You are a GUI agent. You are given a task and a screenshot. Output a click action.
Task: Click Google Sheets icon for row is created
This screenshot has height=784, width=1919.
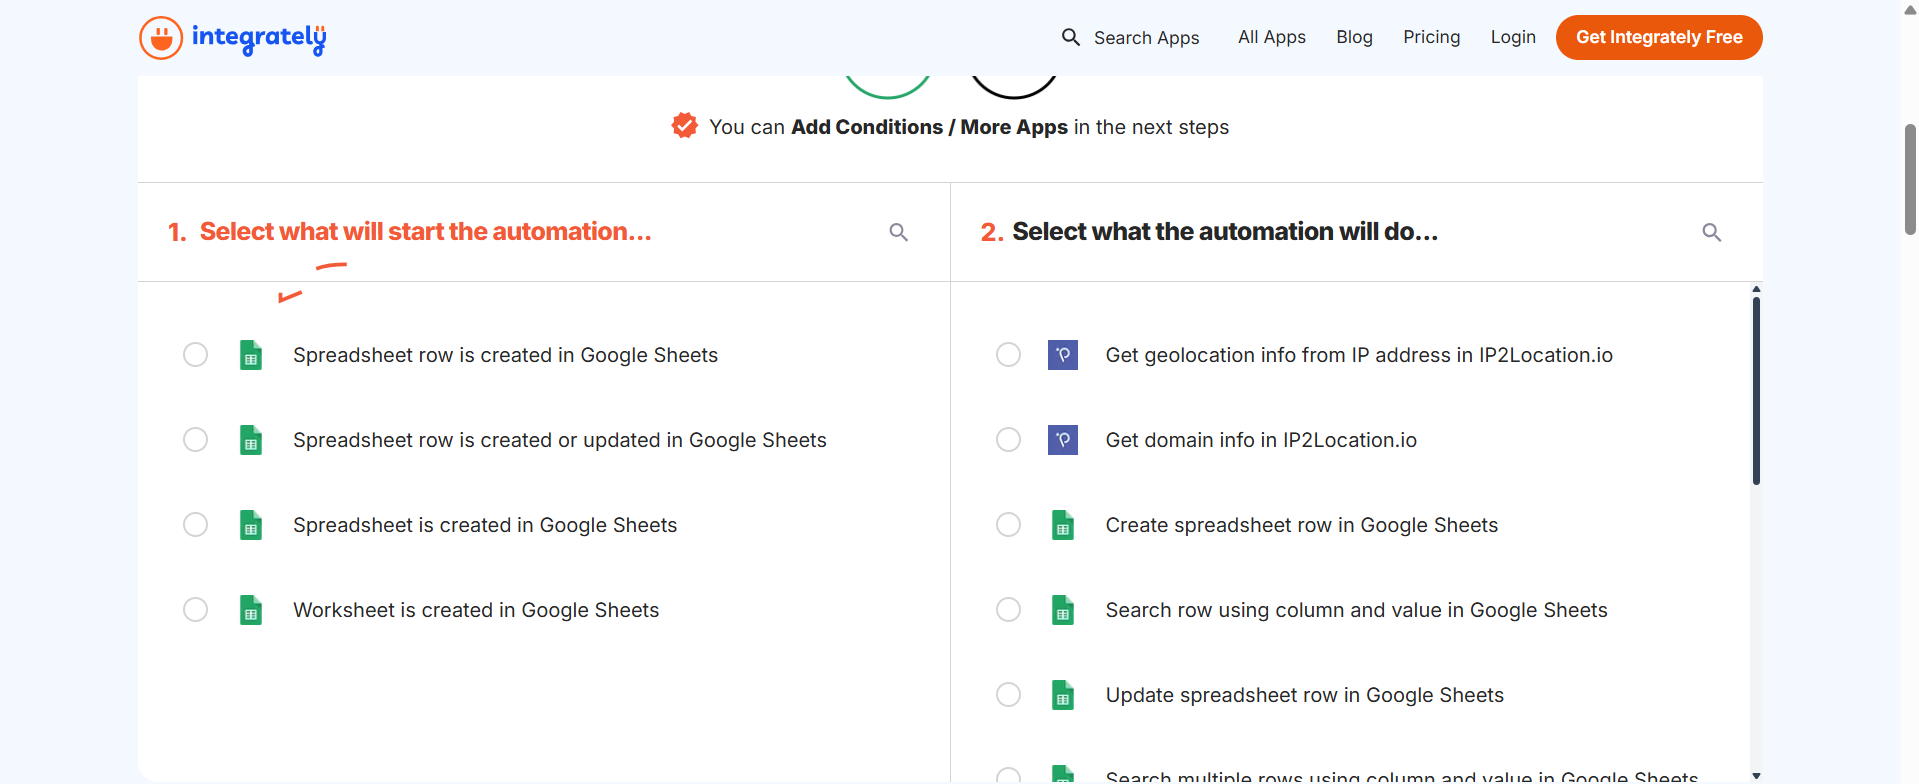pyautogui.click(x=251, y=355)
